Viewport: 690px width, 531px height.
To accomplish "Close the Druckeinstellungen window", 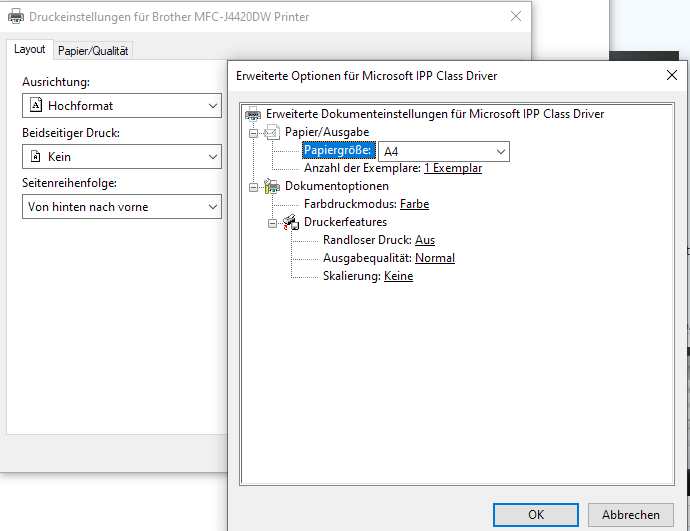I will 516,16.
